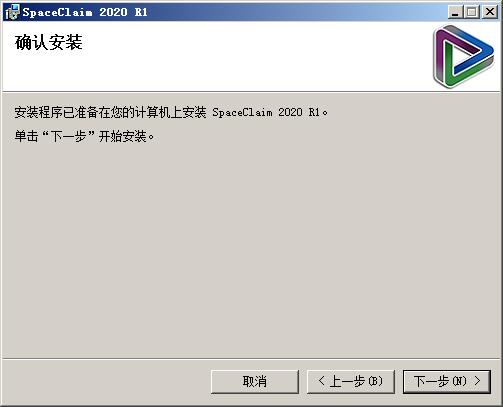Click the SpaceClaim 2020 R1 title bar text
503x407 pixels.
click(85, 12)
